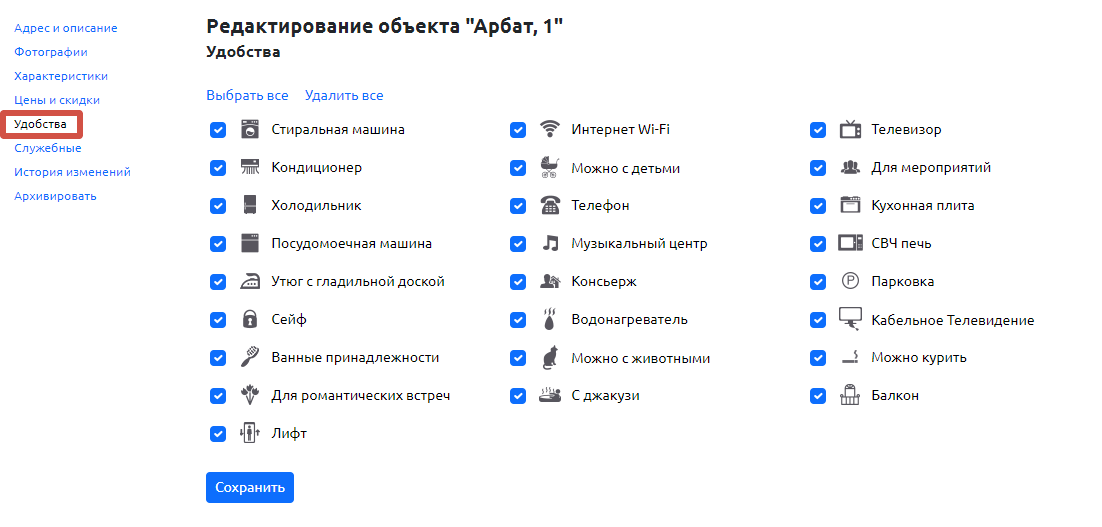Image resolution: width=1102 pixels, height=527 pixels.
Task: Open Адрес и описание section
Action: click(x=66, y=28)
